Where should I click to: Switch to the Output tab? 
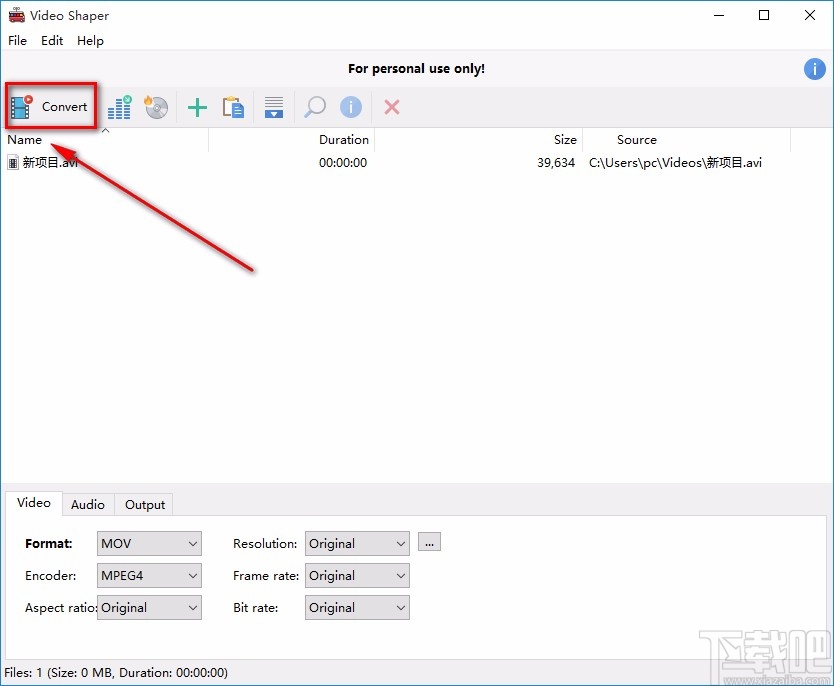pyautogui.click(x=145, y=505)
